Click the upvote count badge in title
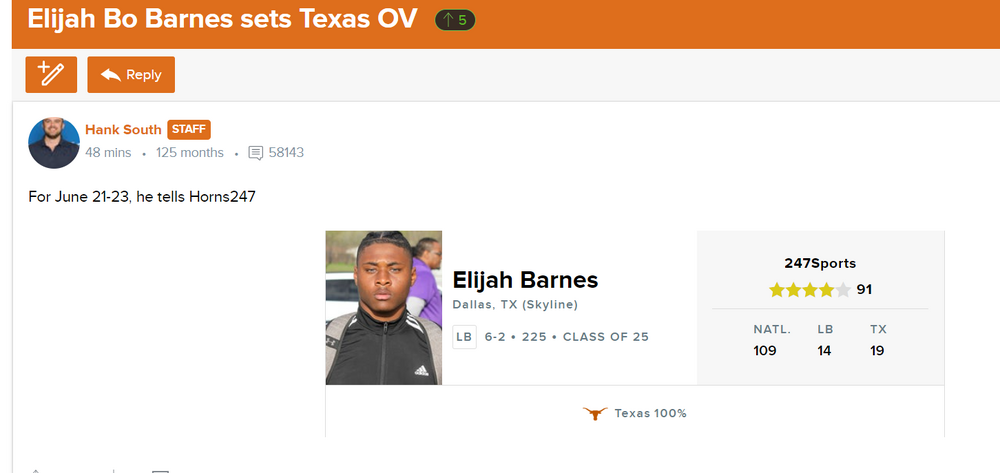The height and width of the screenshot is (473, 1000). [x=455, y=20]
